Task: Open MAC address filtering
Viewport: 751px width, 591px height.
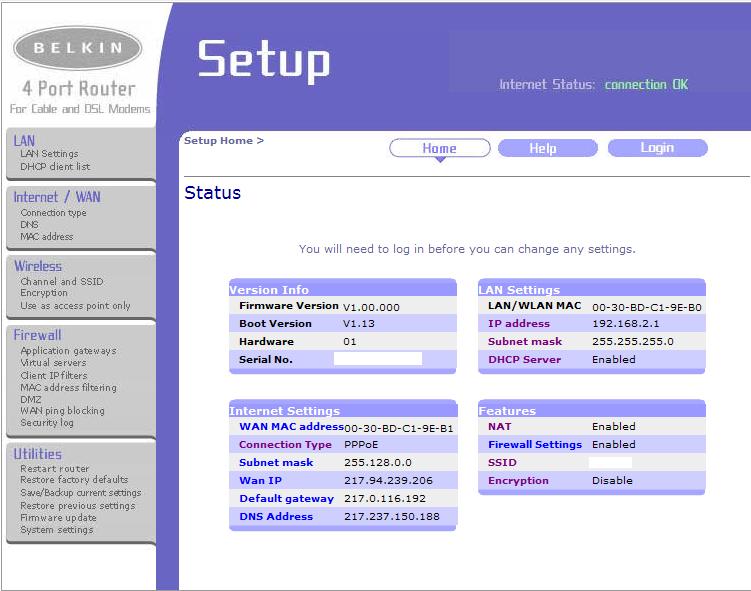Action: click(68, 387)
